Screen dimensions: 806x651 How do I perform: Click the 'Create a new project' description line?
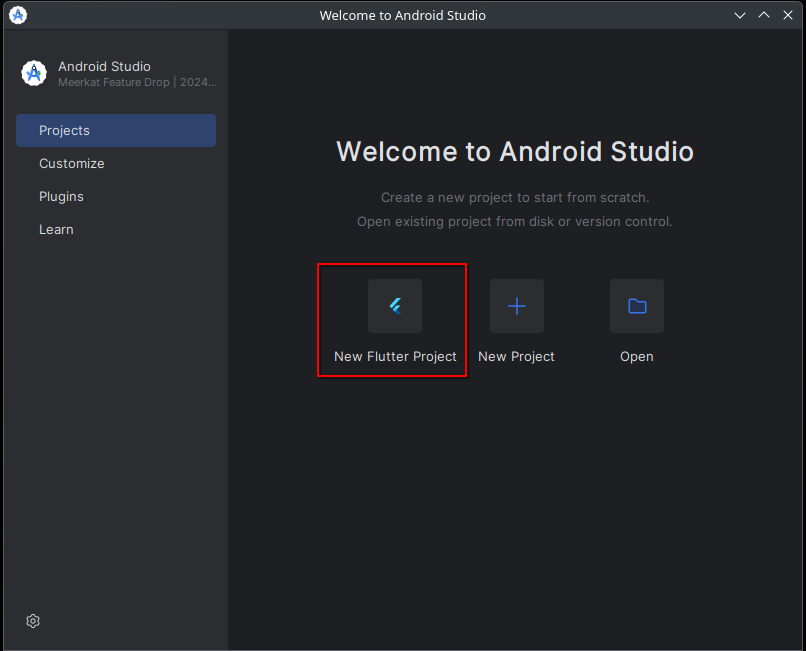[x=515, y=197]
